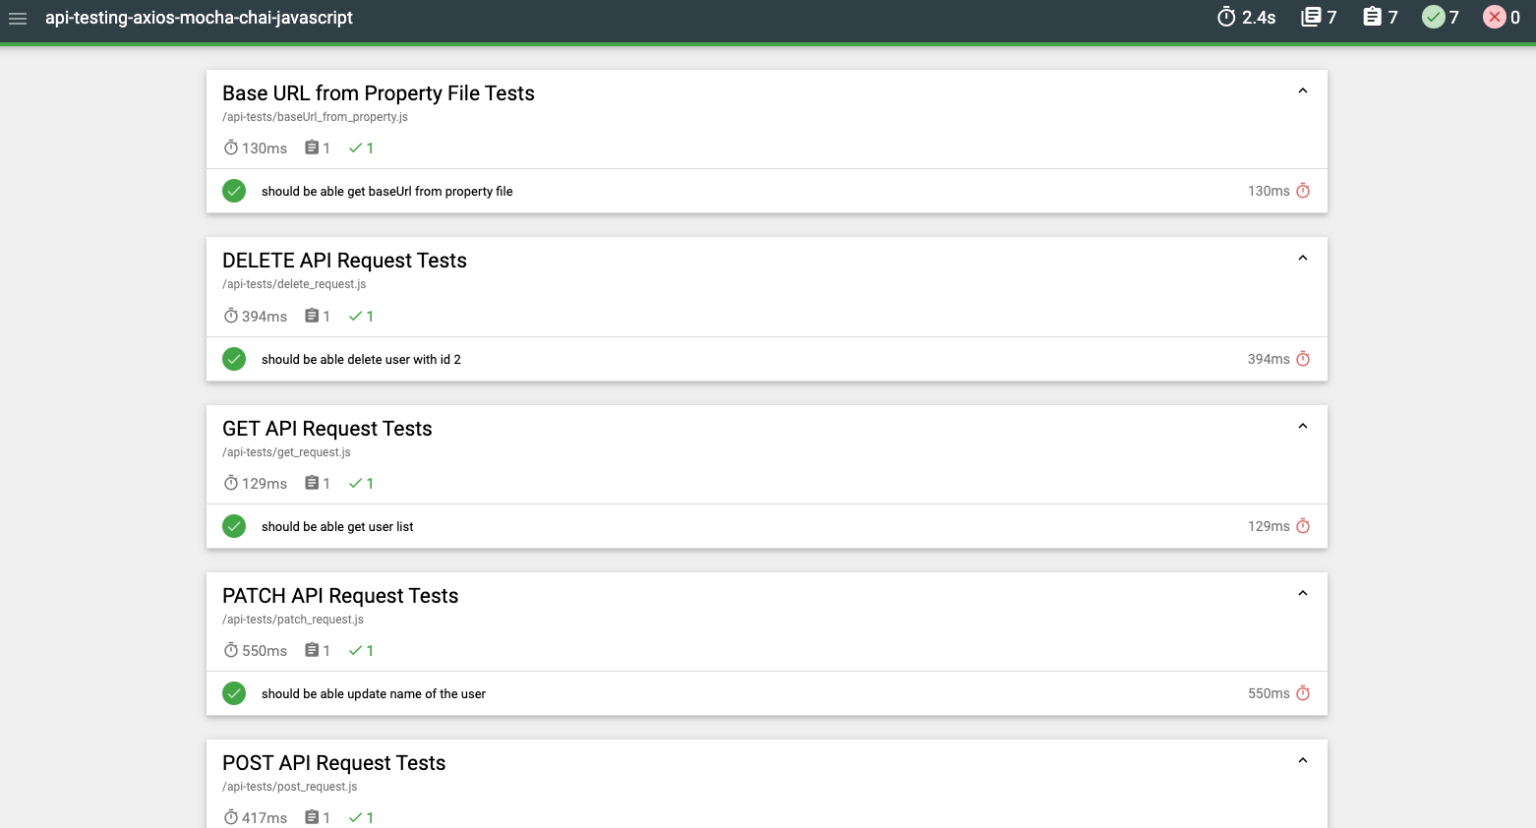Collapse the POST API Request Tests suite
Image resolution: width=1536 pixels, height=828 pixels.
[x=1302, y=759]
